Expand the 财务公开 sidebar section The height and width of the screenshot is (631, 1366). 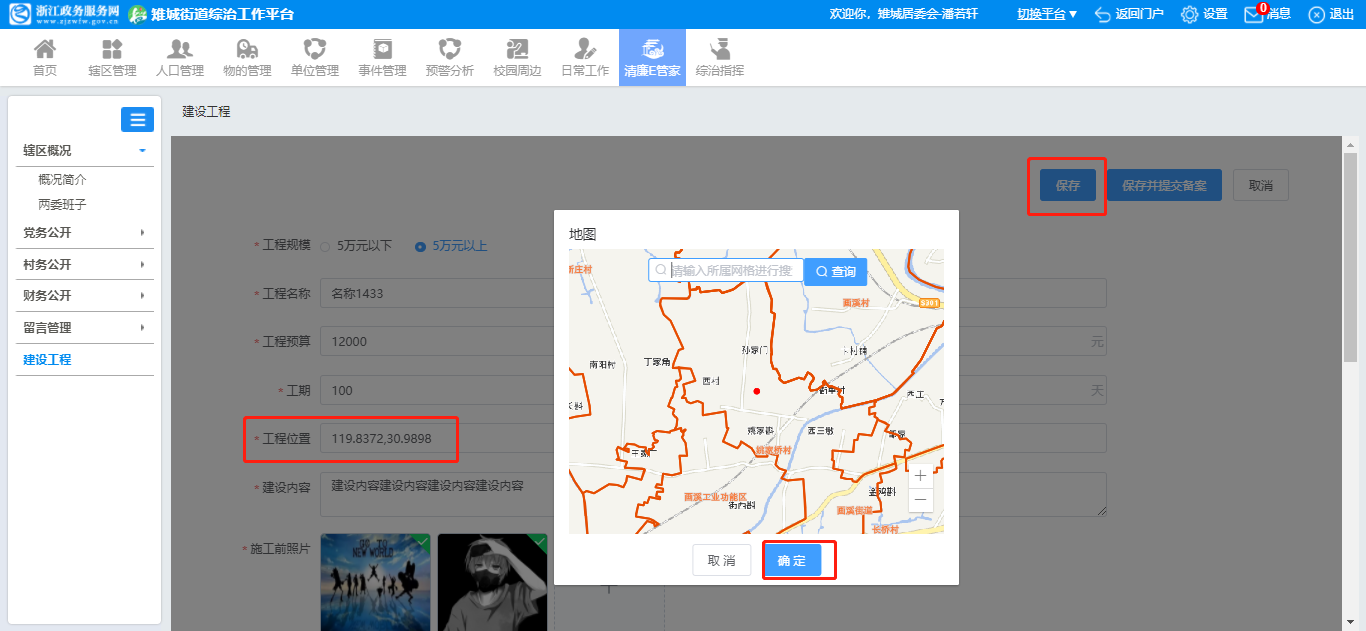click(85, 296)
